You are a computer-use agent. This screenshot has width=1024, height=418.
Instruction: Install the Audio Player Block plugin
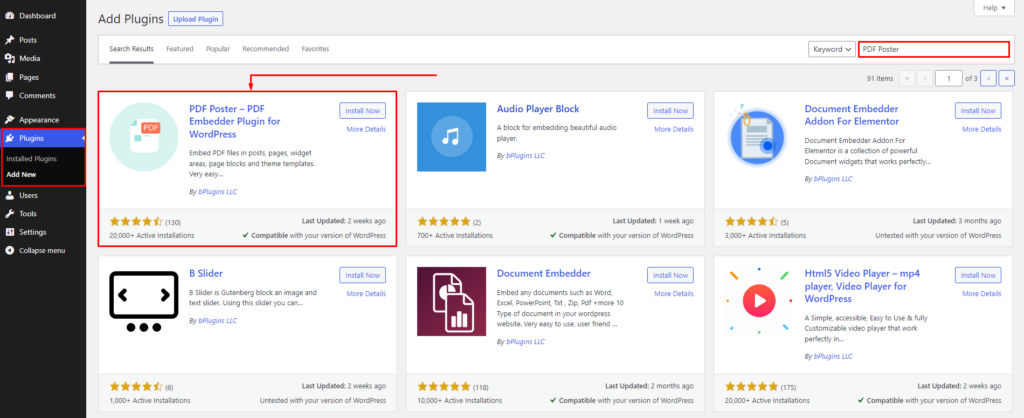(x=670, y=111)
